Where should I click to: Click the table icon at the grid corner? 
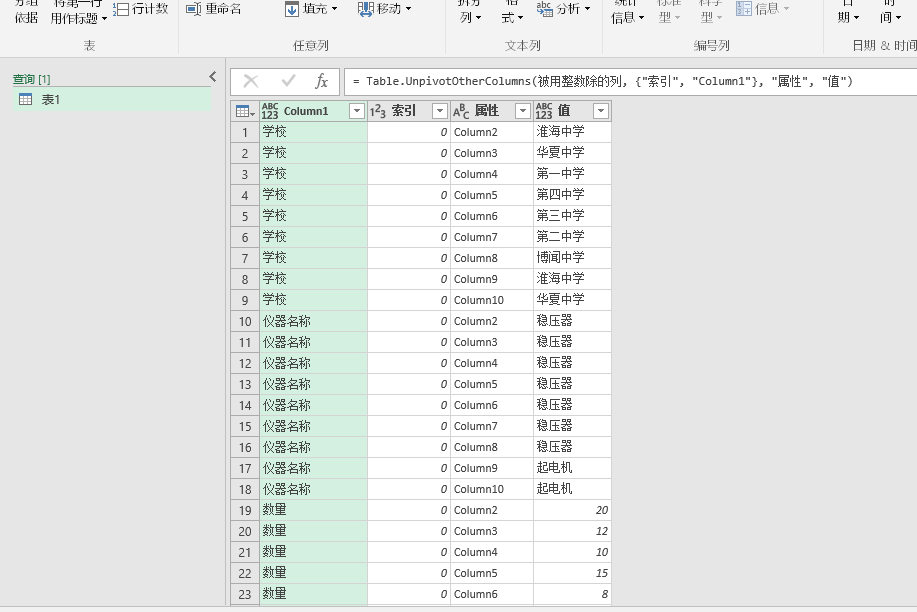click(x=241, y=109)
